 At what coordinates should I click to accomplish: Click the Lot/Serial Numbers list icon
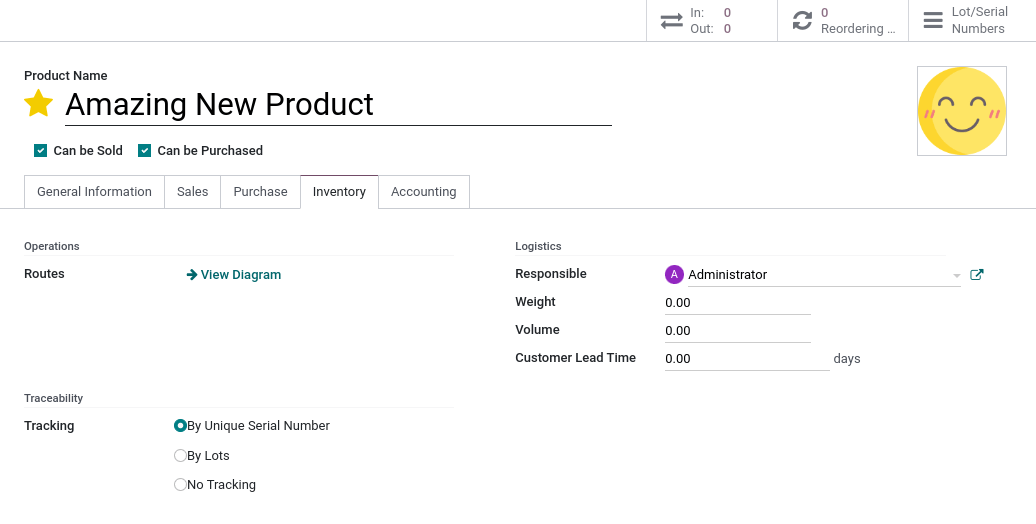tap(932, 21)
